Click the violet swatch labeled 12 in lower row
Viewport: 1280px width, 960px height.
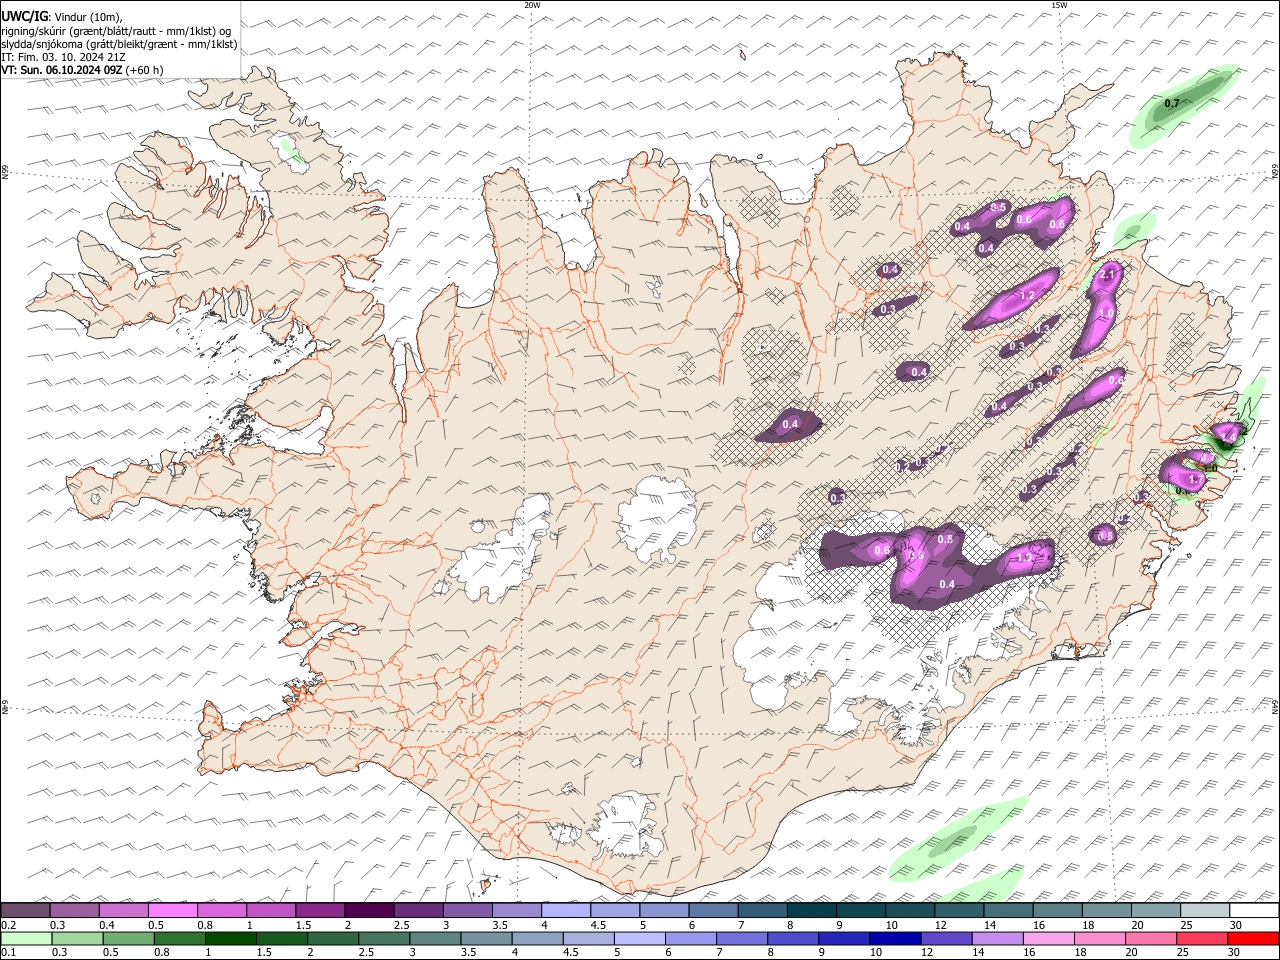(x=945, y=939)
